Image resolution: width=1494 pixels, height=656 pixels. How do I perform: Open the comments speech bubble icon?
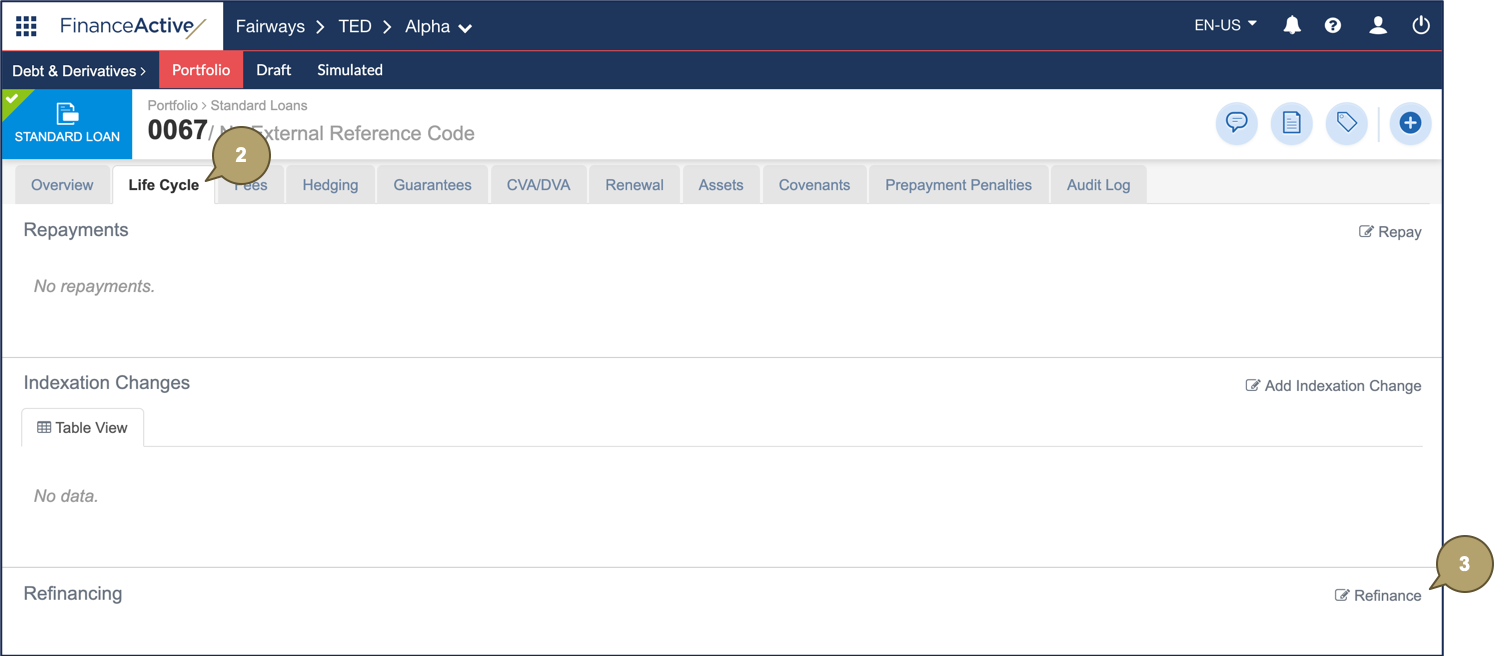(x=1237, y=123)
